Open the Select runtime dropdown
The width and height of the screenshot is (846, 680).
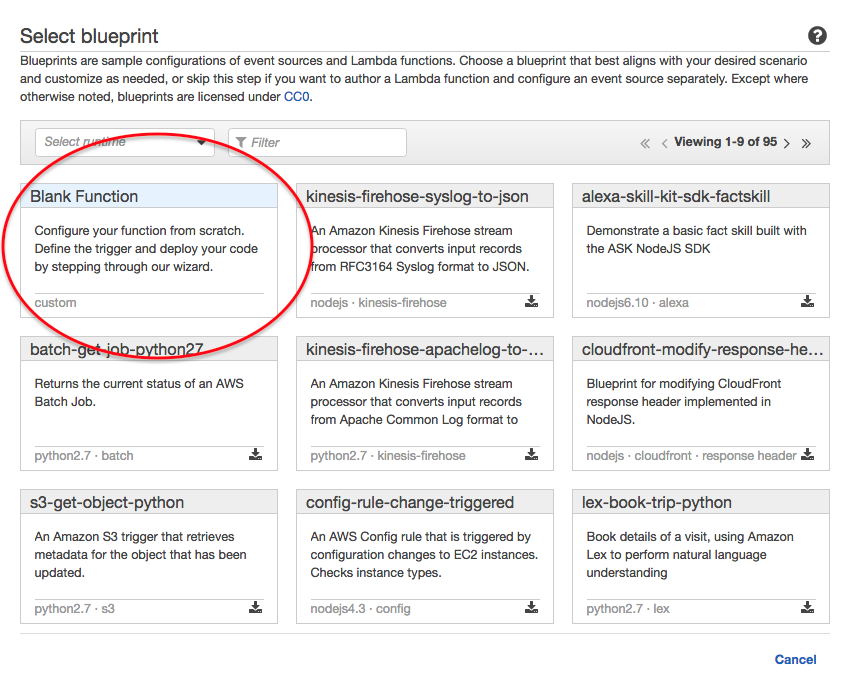[x=125, y=142]
